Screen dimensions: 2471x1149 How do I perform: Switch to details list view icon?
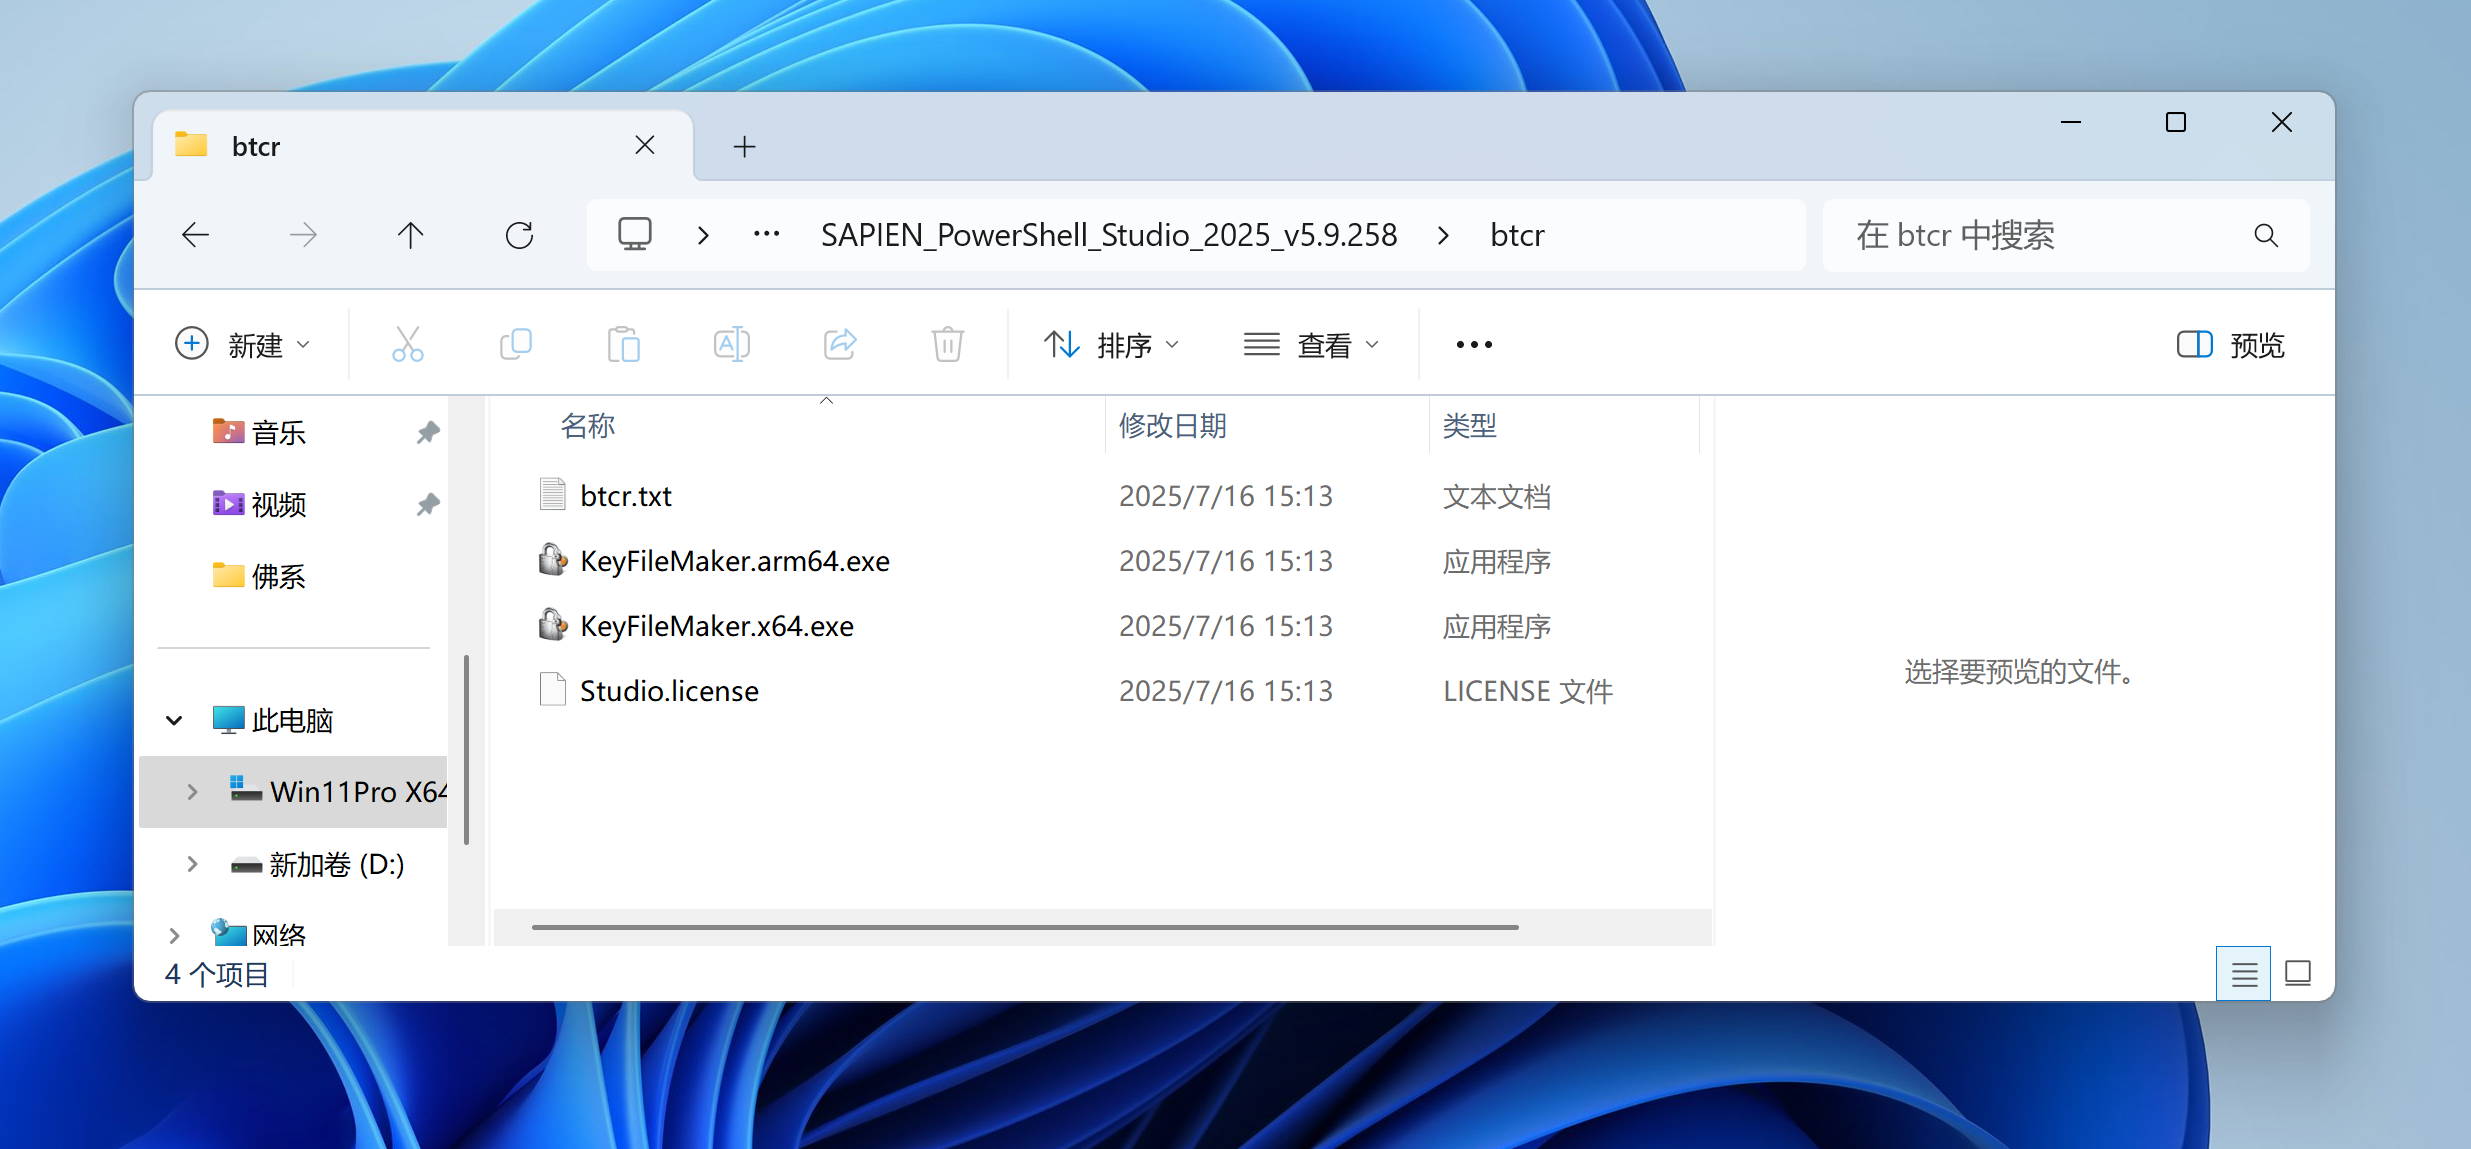2243,973
